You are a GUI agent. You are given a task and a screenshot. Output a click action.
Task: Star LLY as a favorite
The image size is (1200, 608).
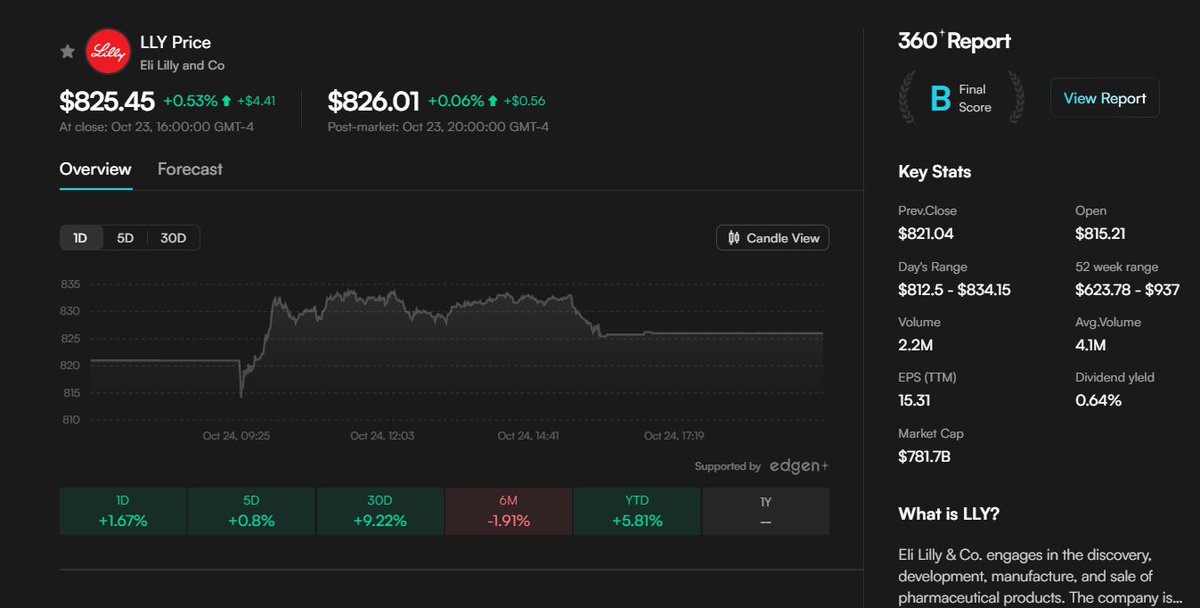(68, 52)
